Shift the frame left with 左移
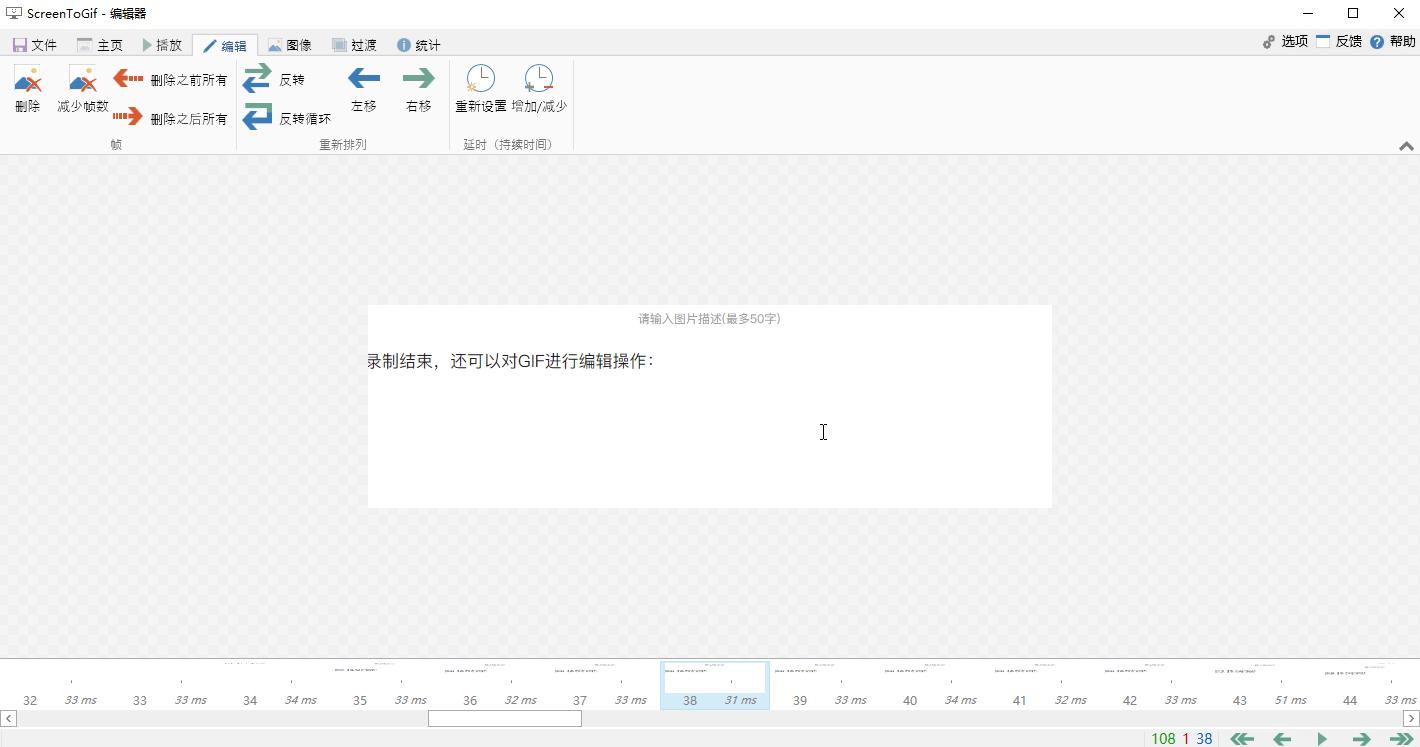 [363, 88]
